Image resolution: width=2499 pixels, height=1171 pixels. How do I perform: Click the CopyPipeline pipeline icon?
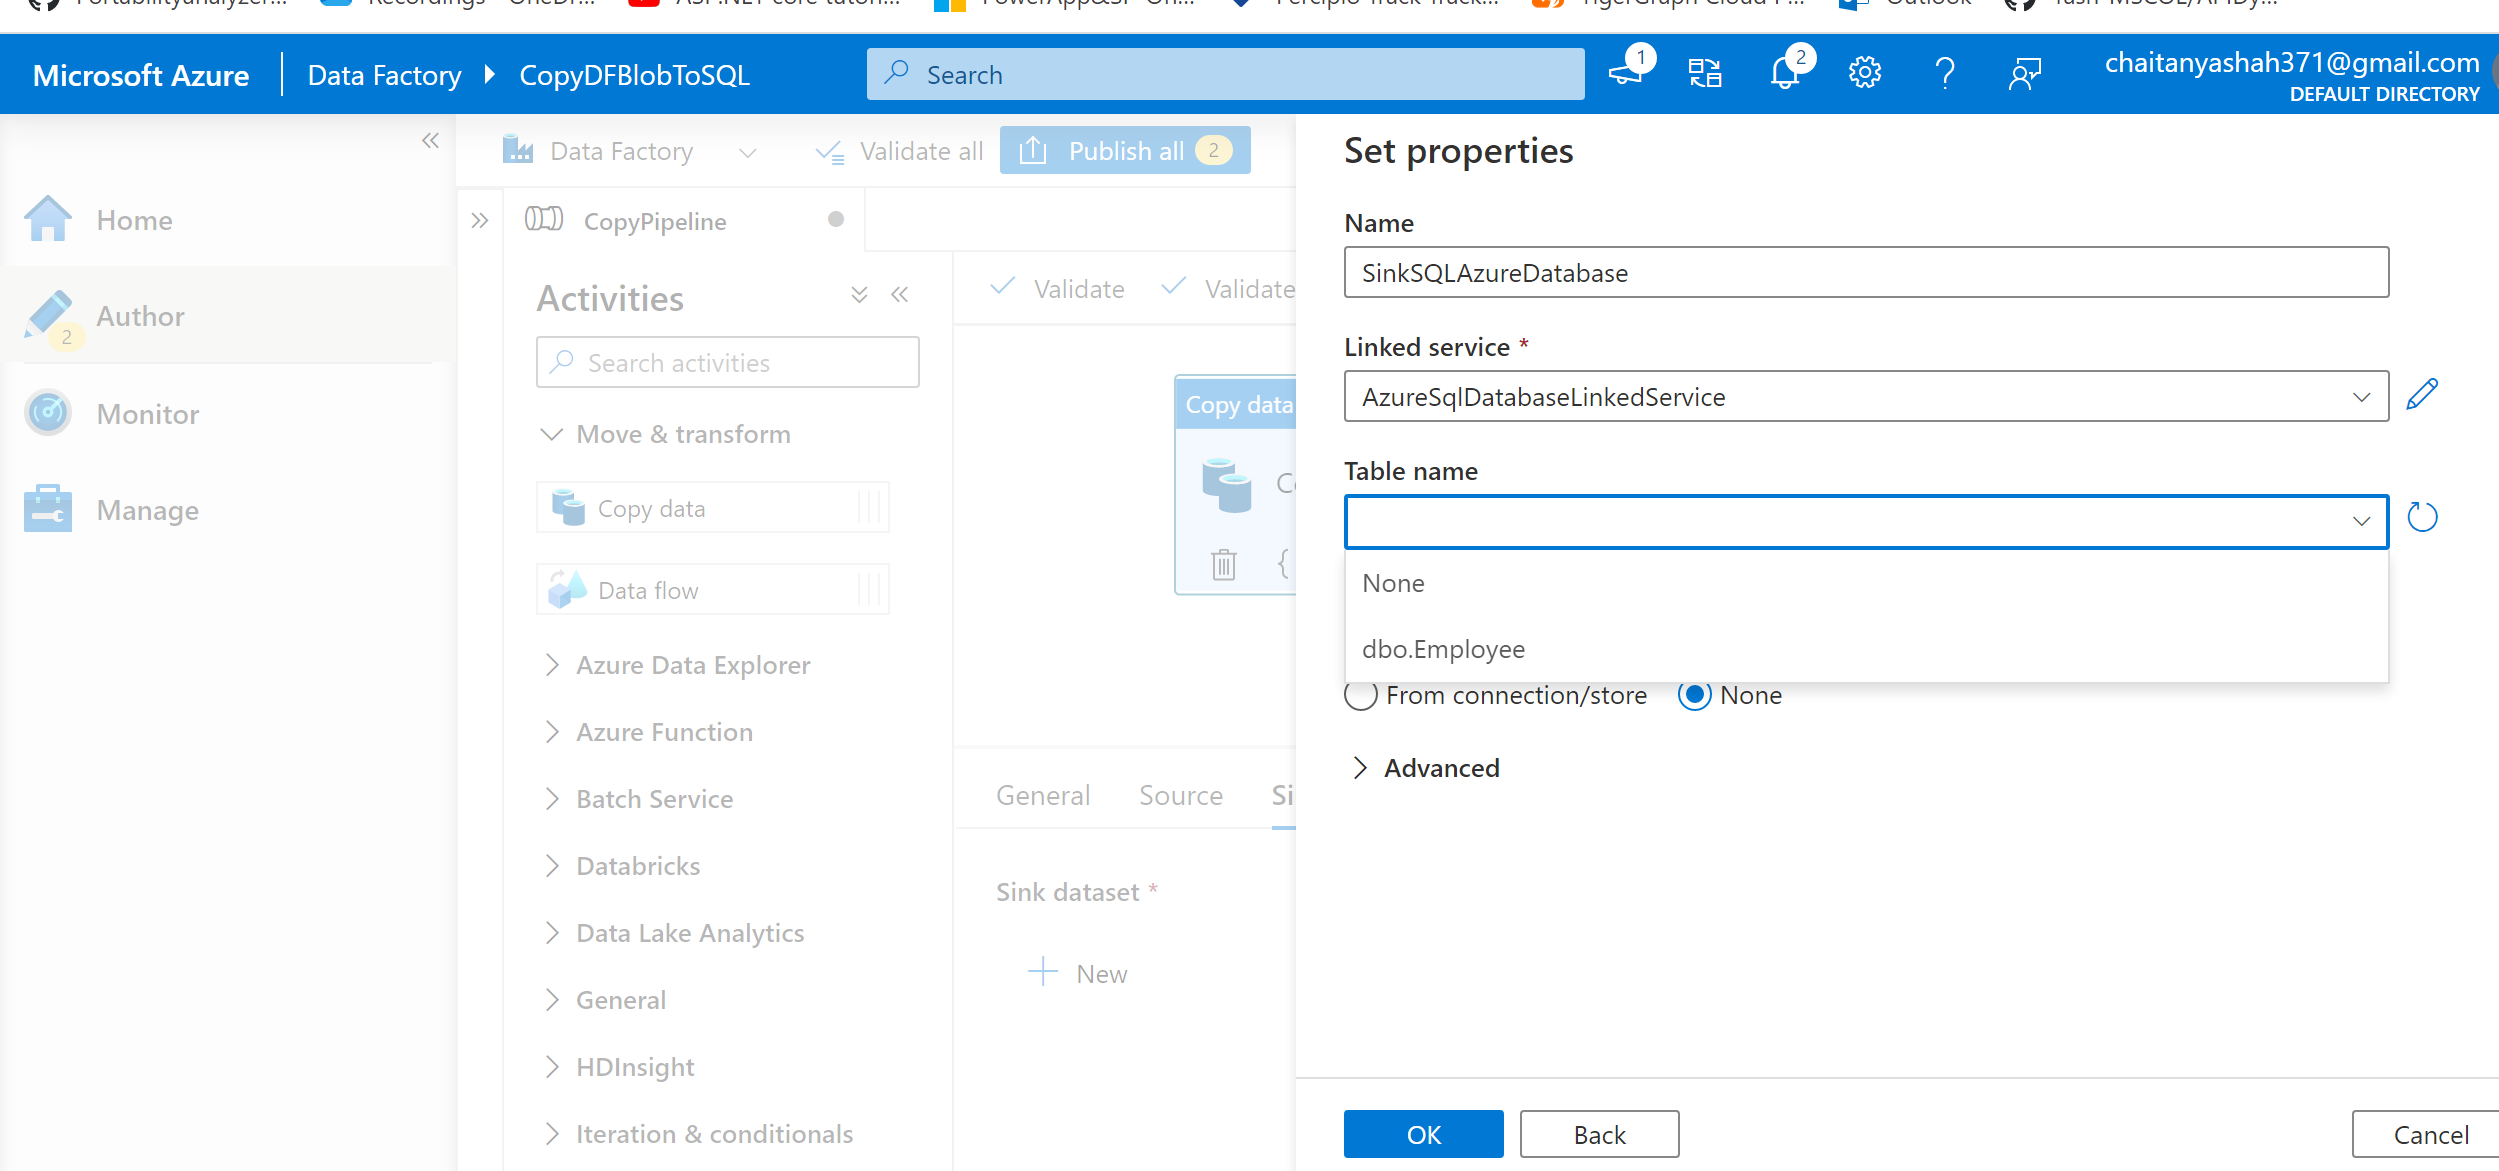point(544,219)
